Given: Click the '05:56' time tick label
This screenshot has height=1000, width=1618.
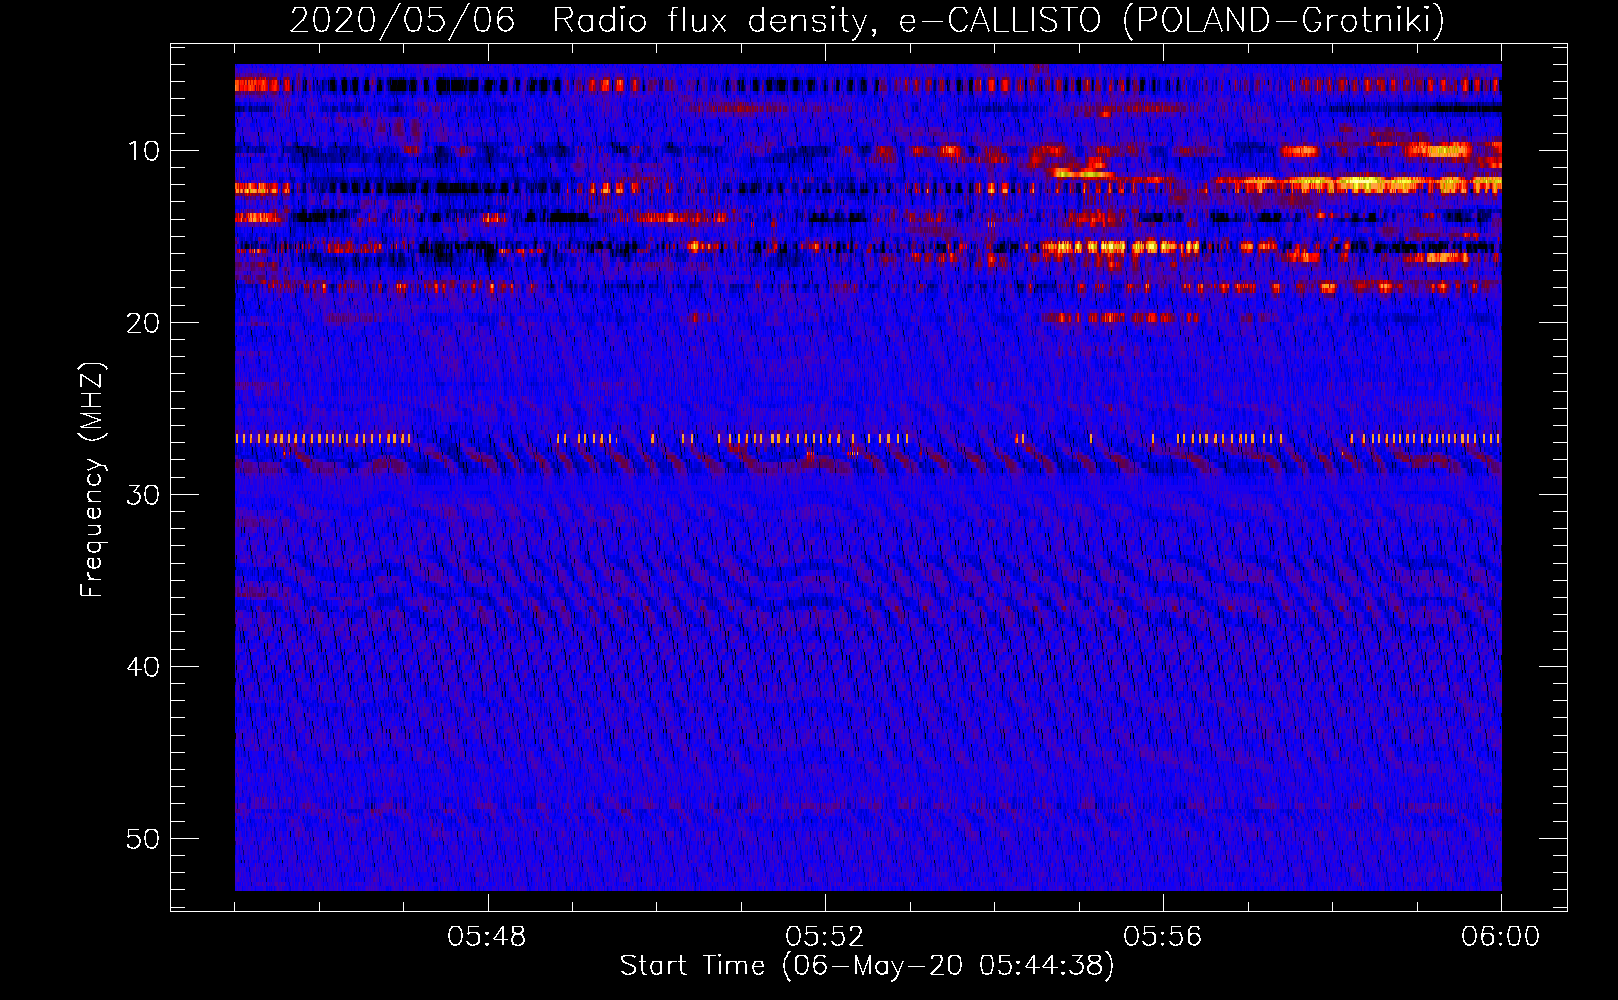Looking at the screenshot, I should pyautogui.click(x=1163, y=937).
